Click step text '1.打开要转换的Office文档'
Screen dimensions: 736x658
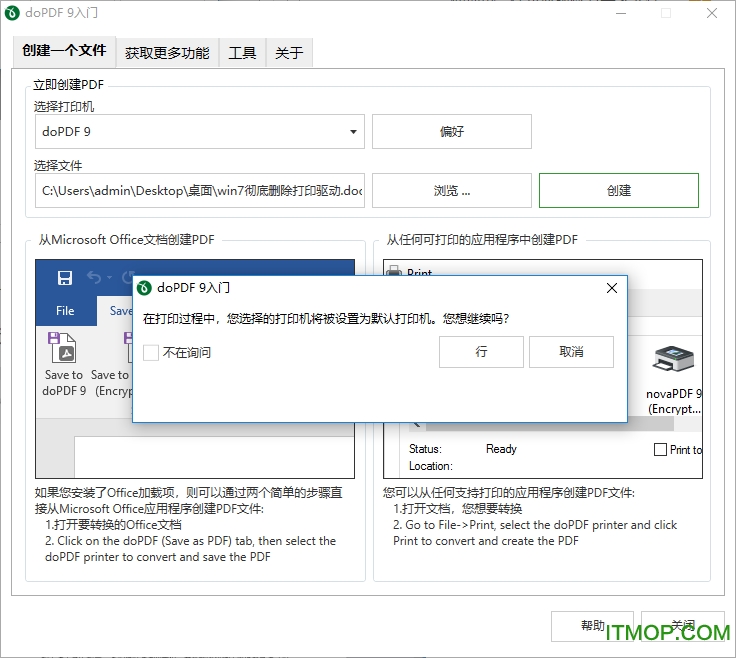click(113, 525)
